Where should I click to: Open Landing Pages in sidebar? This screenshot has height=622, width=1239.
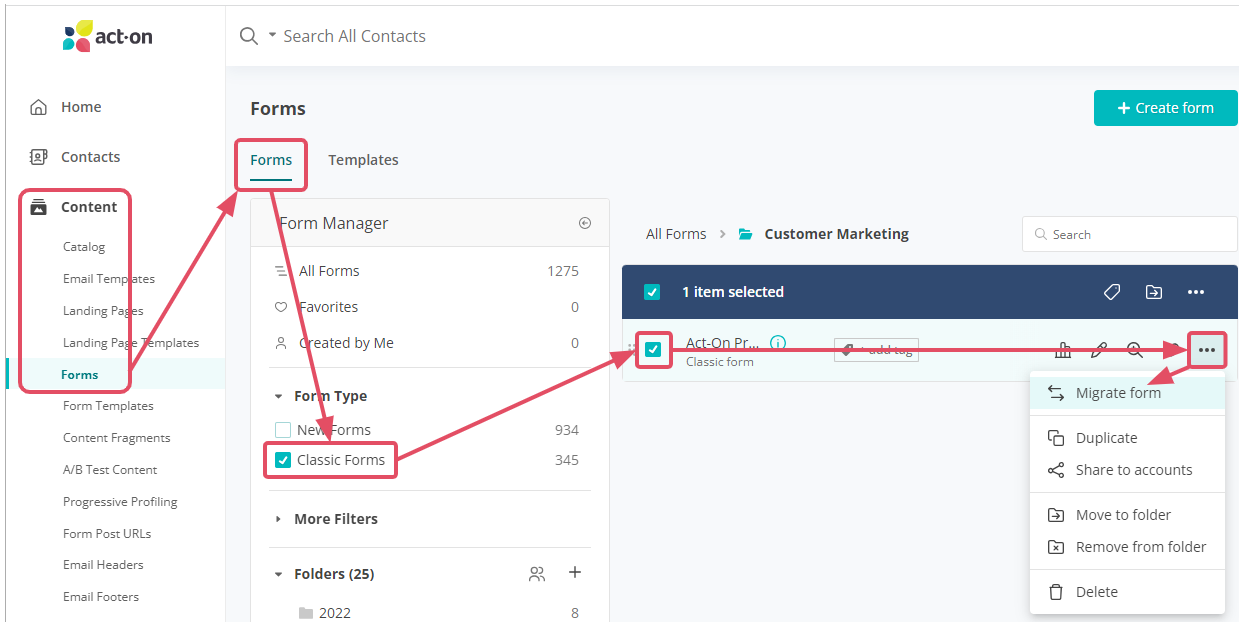coord(103,311)
